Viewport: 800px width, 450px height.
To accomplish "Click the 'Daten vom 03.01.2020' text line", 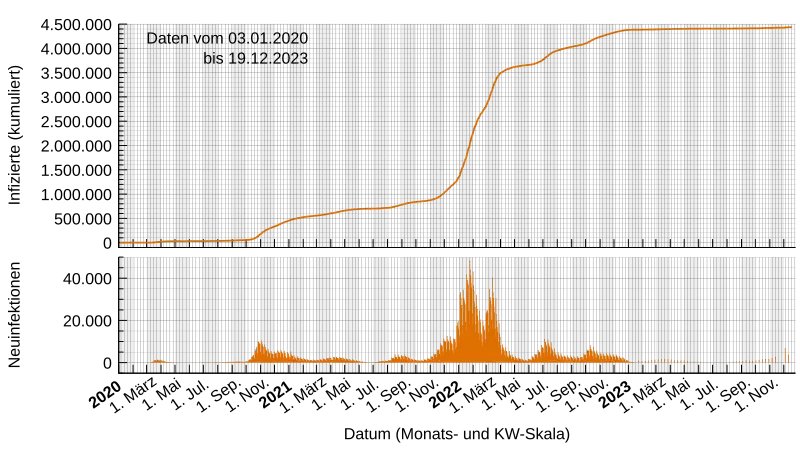I will [x=227, y=38].
